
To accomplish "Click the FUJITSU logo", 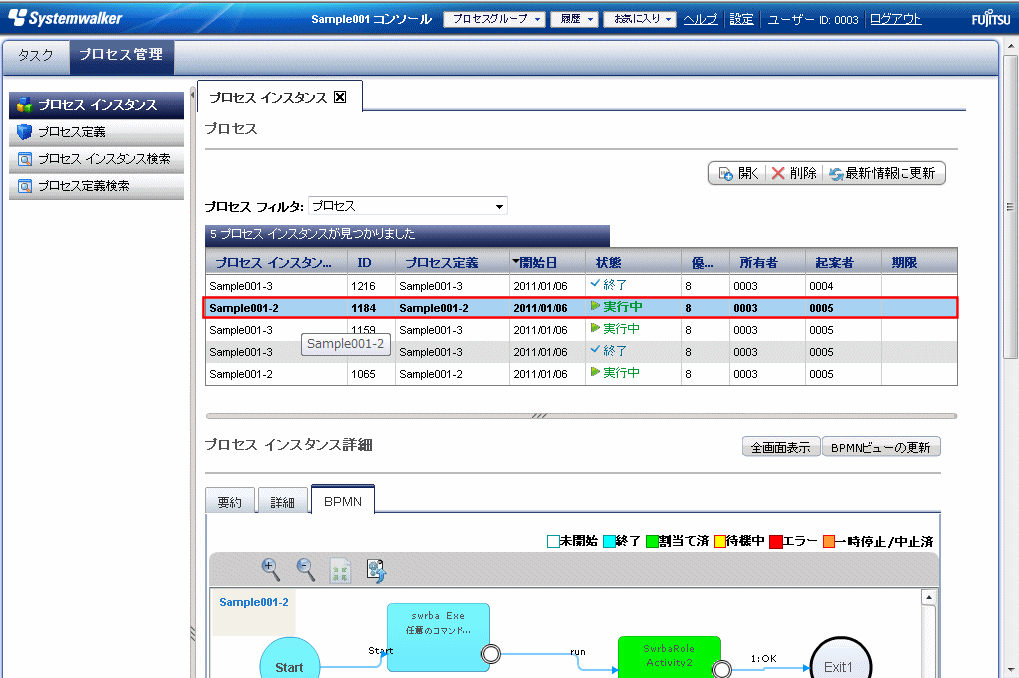I will (x=991, y=19).
